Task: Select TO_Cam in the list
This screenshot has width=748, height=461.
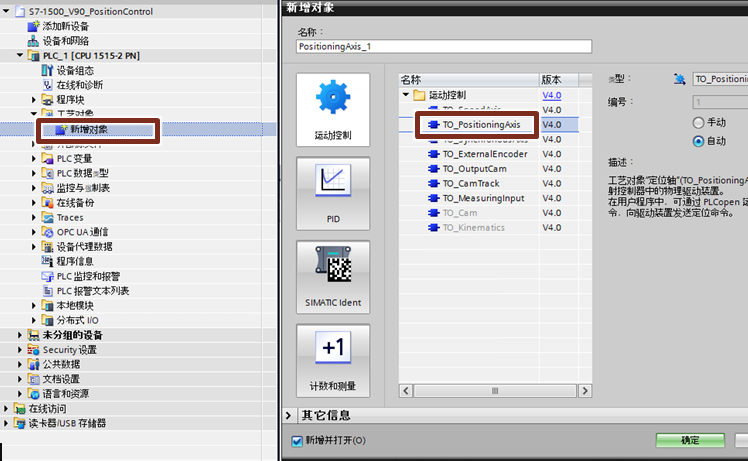Action: pos(460,213)
